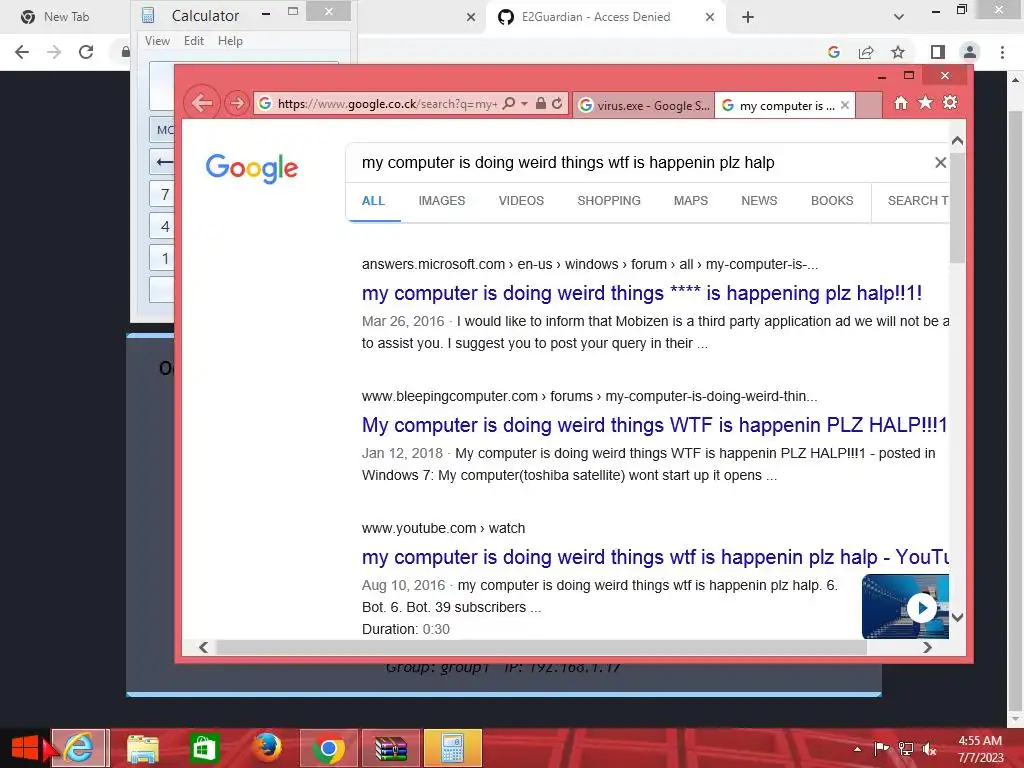Click the www.youtube.com › watch breadcrumb
This screenshot has height=768, width=1024.
click(443, 528)
